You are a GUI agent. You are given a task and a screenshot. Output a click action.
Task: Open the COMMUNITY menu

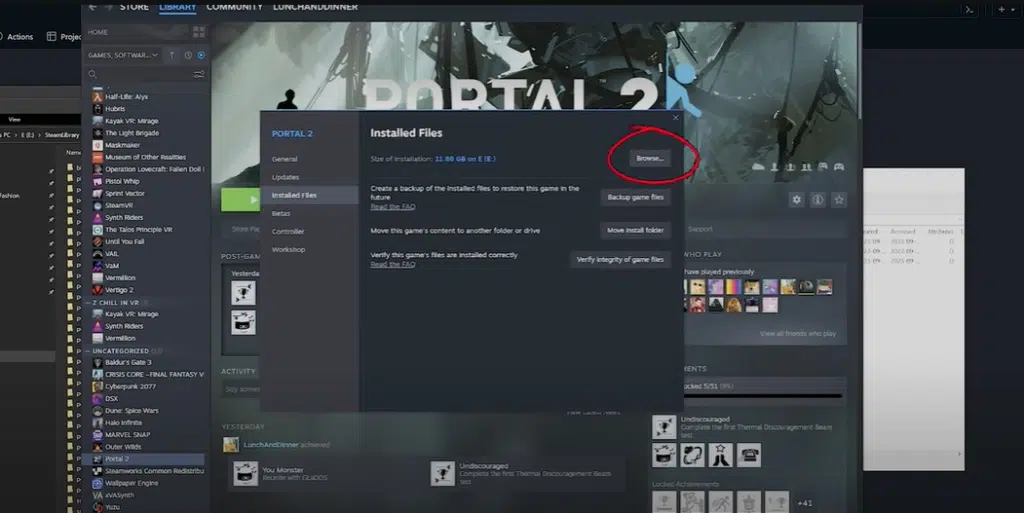234,7
